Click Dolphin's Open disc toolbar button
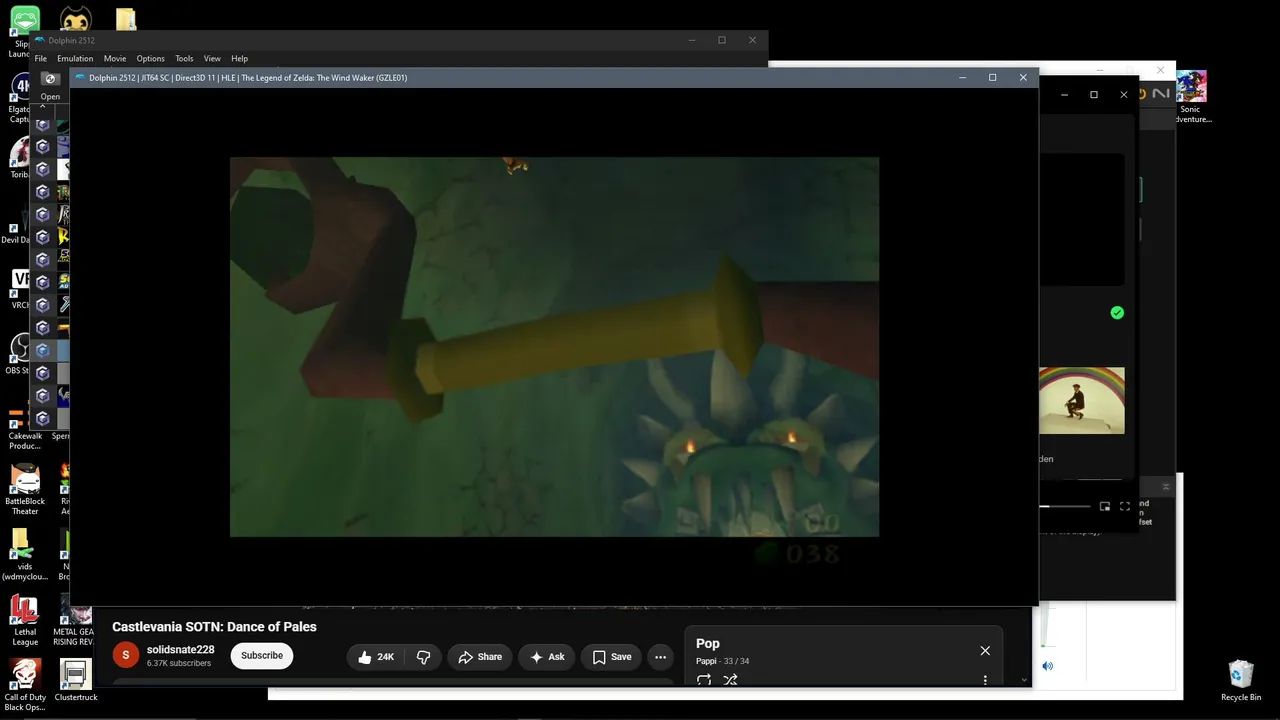 coord(50,85)
